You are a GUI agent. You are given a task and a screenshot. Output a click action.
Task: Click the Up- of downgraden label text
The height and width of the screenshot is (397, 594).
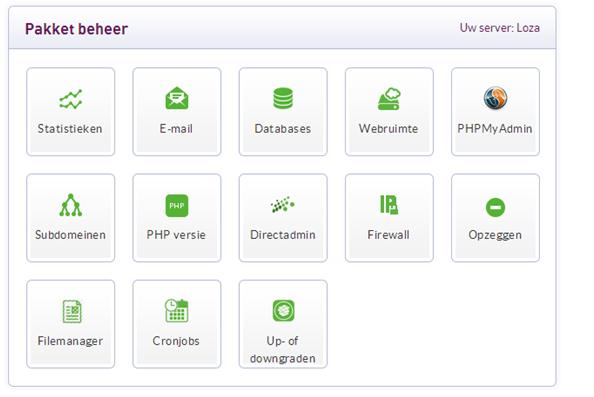point(283,350)
